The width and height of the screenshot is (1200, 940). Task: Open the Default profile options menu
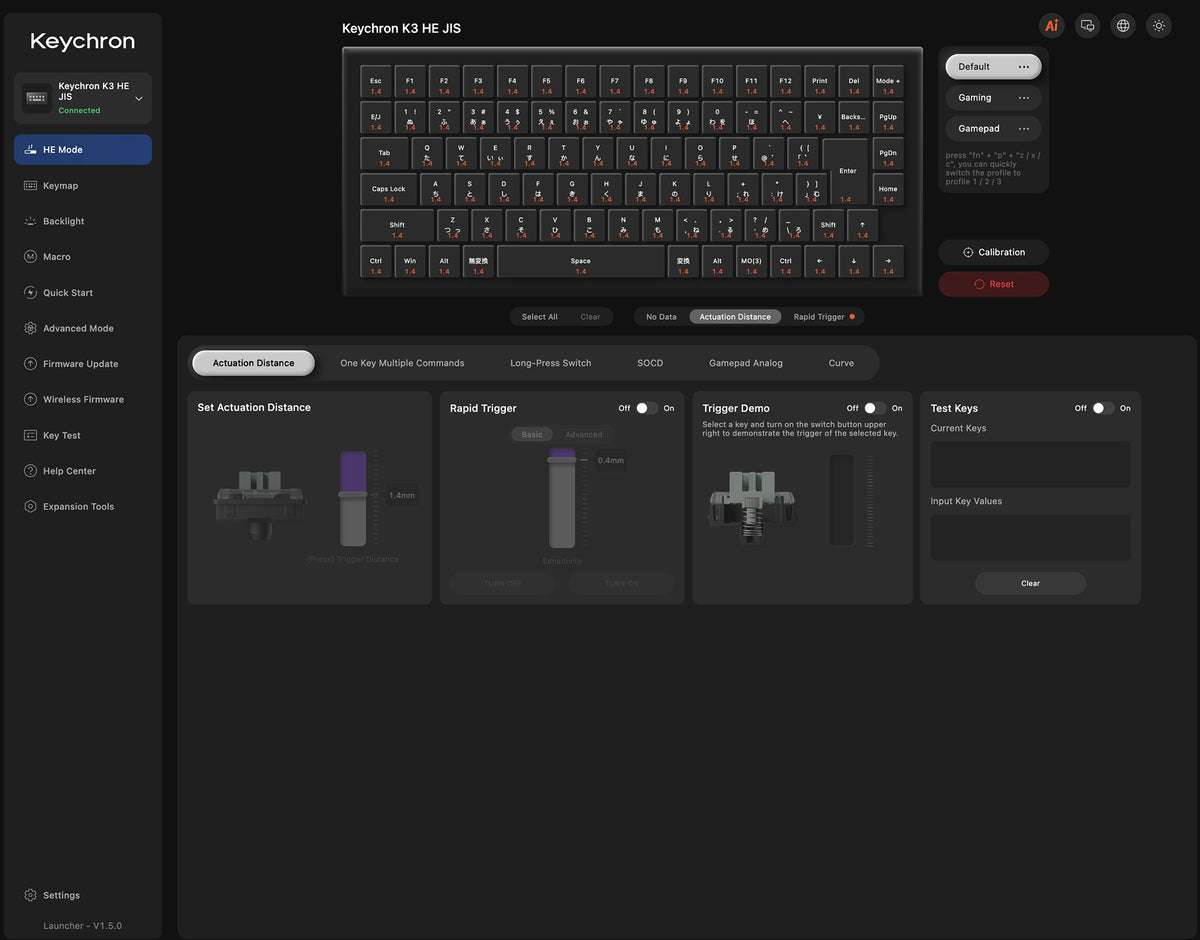tap(1024, 67)
